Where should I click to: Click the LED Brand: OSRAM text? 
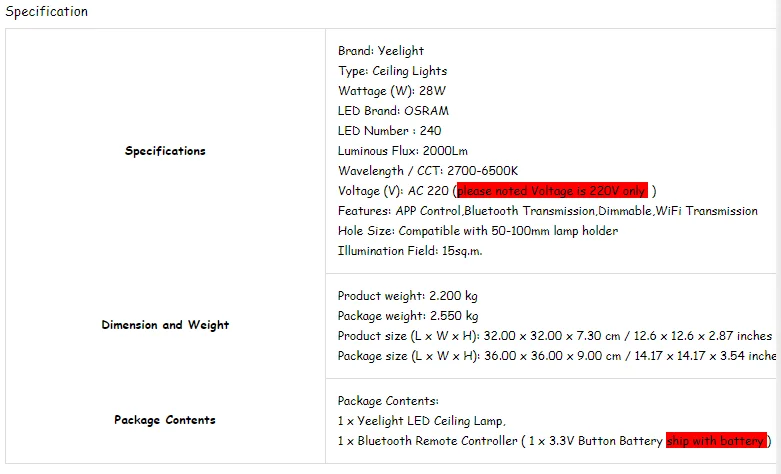pyautogui.click(x=393, y=111)
